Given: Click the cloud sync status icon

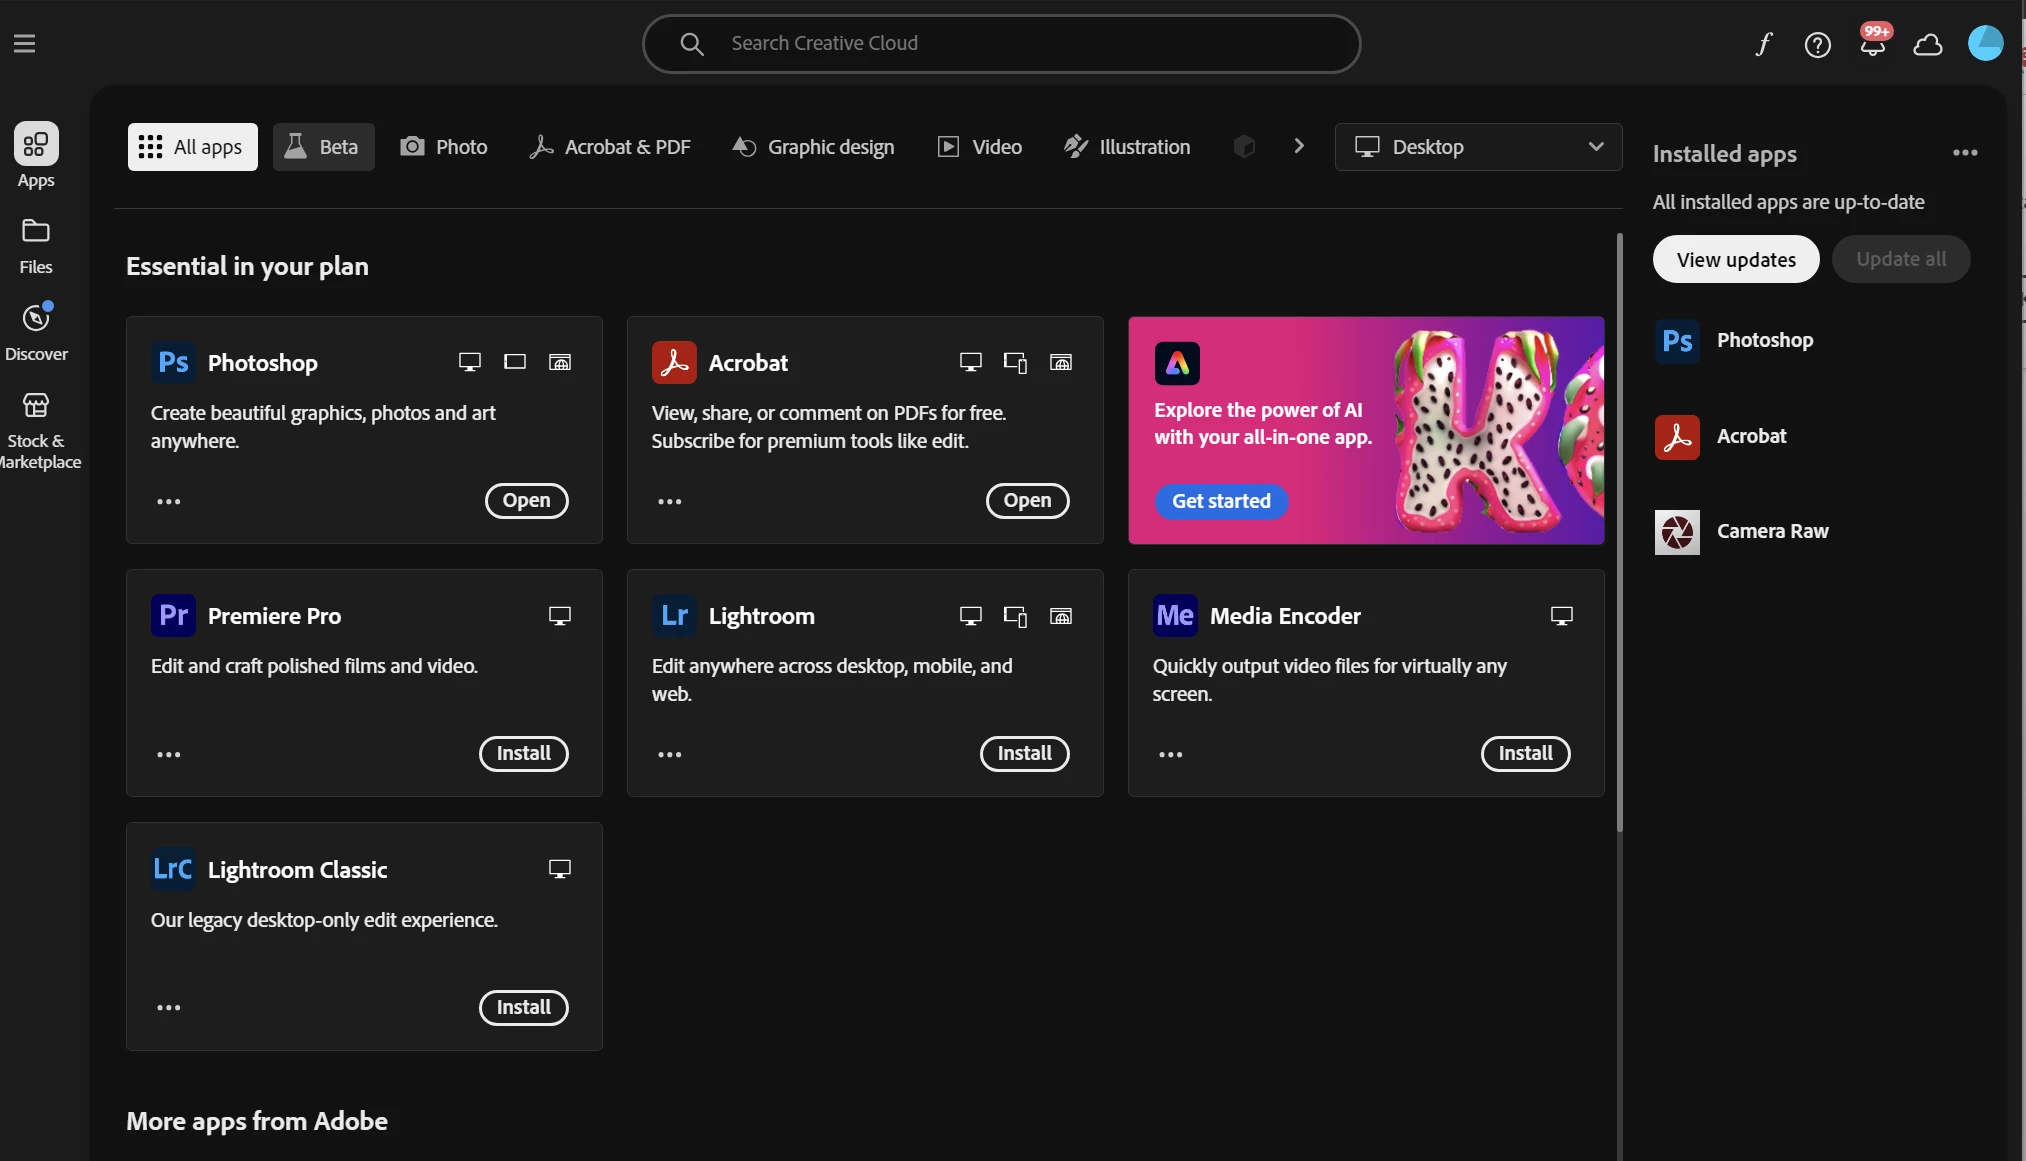Looking at the screenshot, I should click(x=1927, y=44).
